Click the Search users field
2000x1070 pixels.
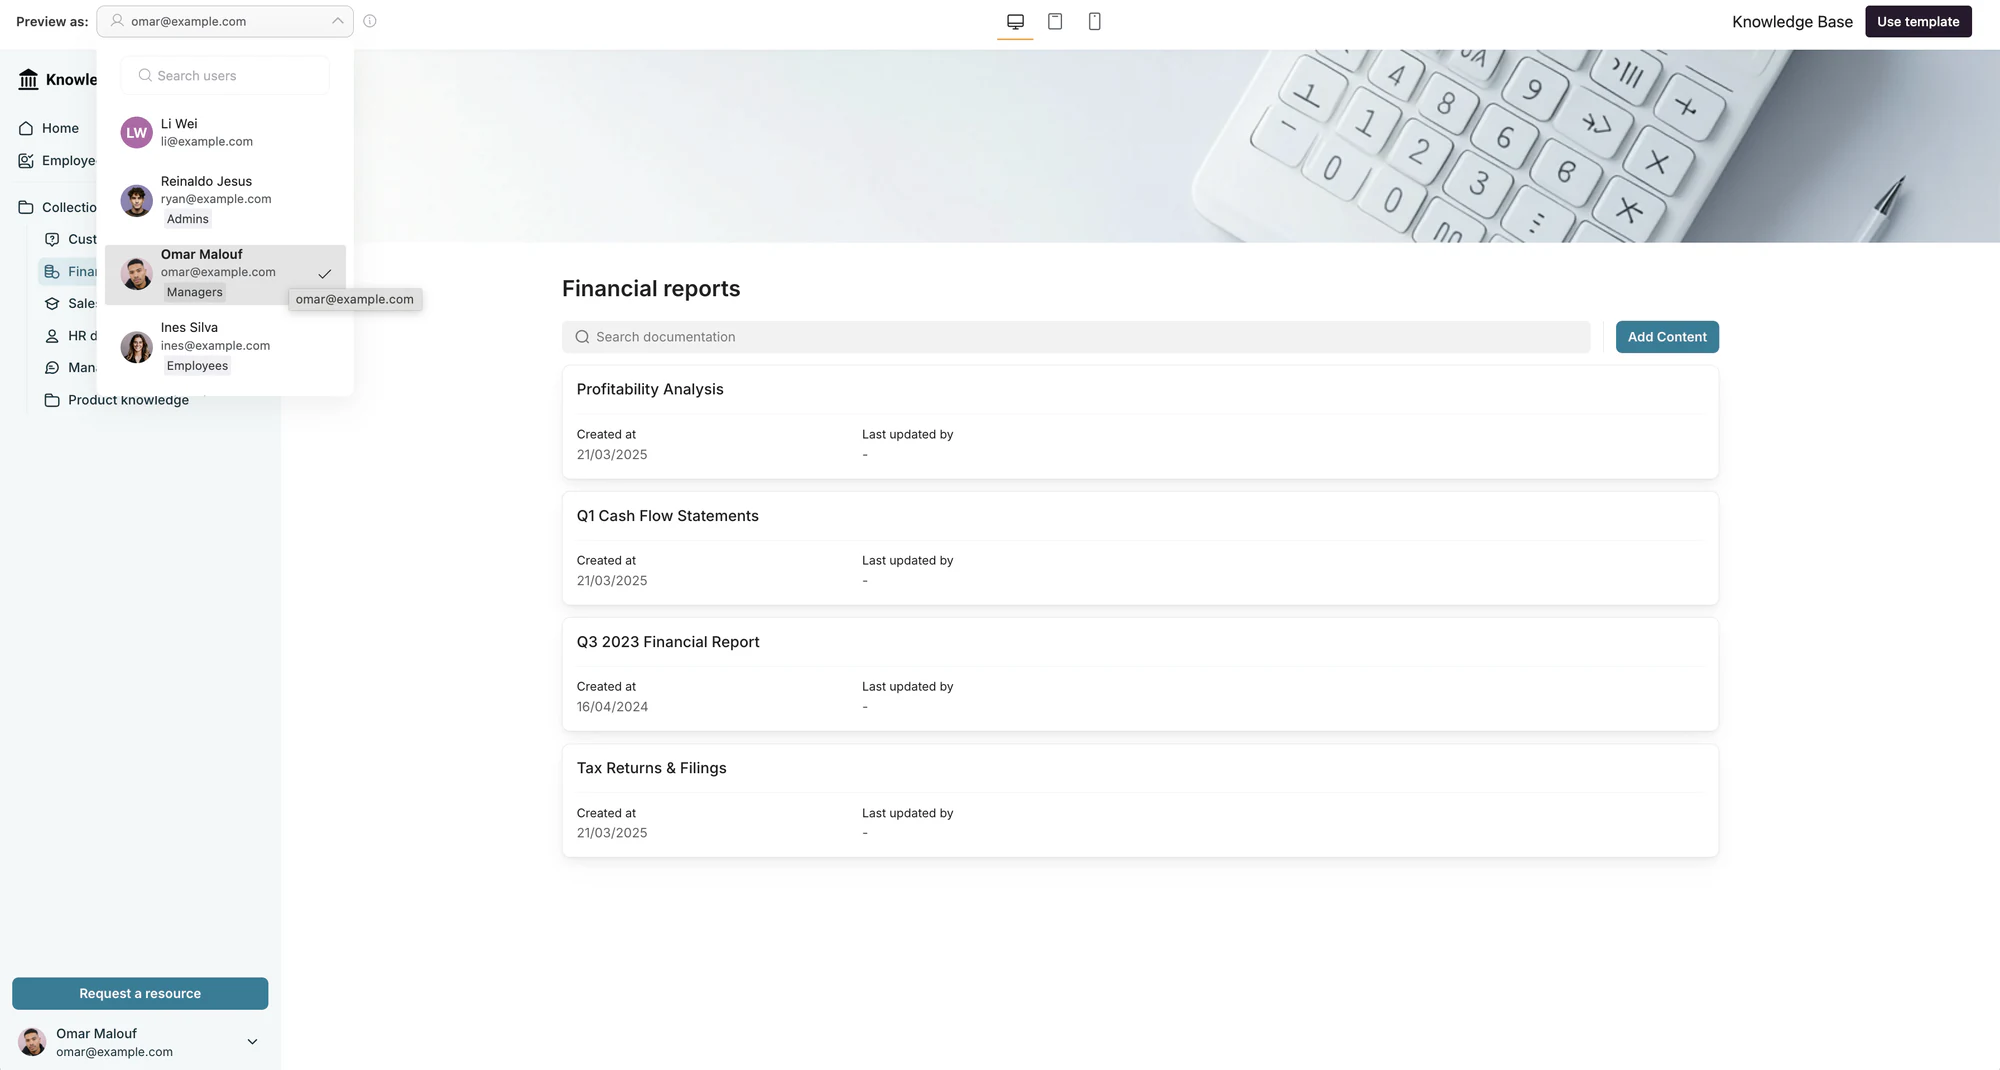tap(225, 75)
